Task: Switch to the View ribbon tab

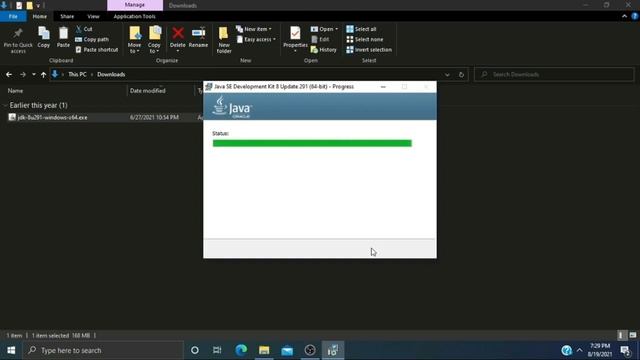Action: click(93, 16)
